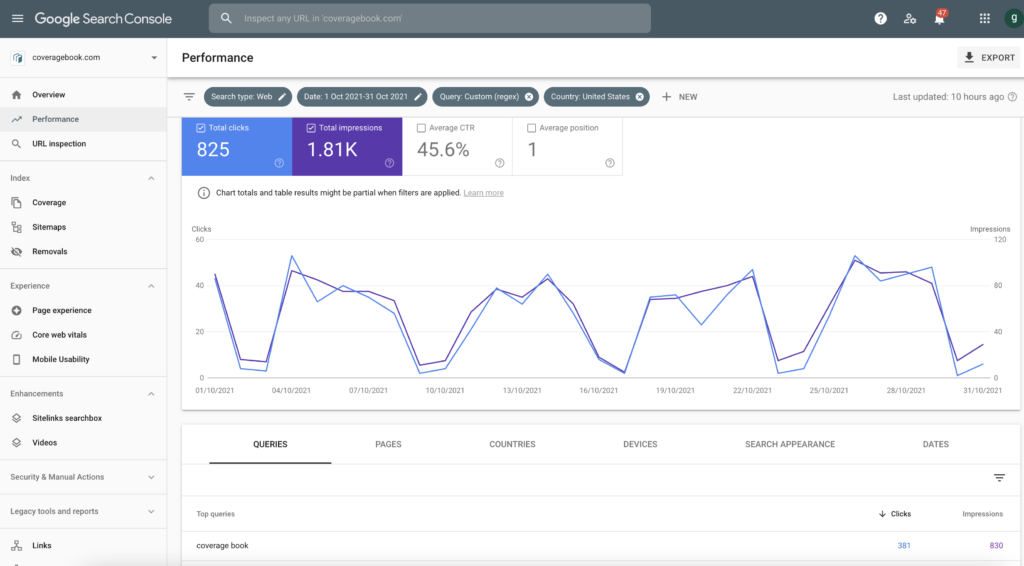Expand Legacy tools and reports section
Image resolution: width=1024 pixels, height=566 pixels.
pos(151,511)
